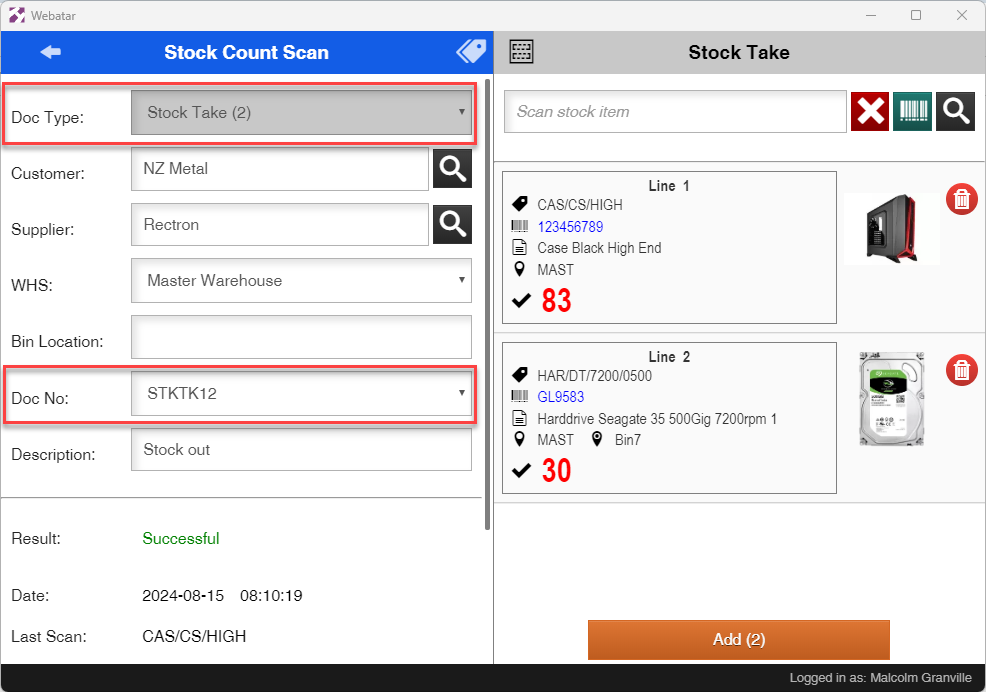Open the on-screen keyboard icon
986x692 pixels.
coord(521,52)
